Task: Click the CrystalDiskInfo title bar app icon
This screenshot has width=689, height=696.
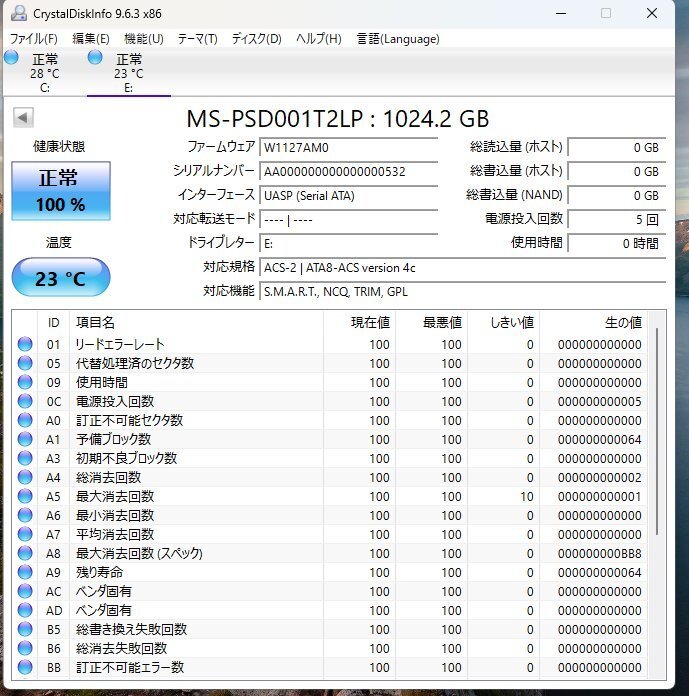Action: click(19, 13)
